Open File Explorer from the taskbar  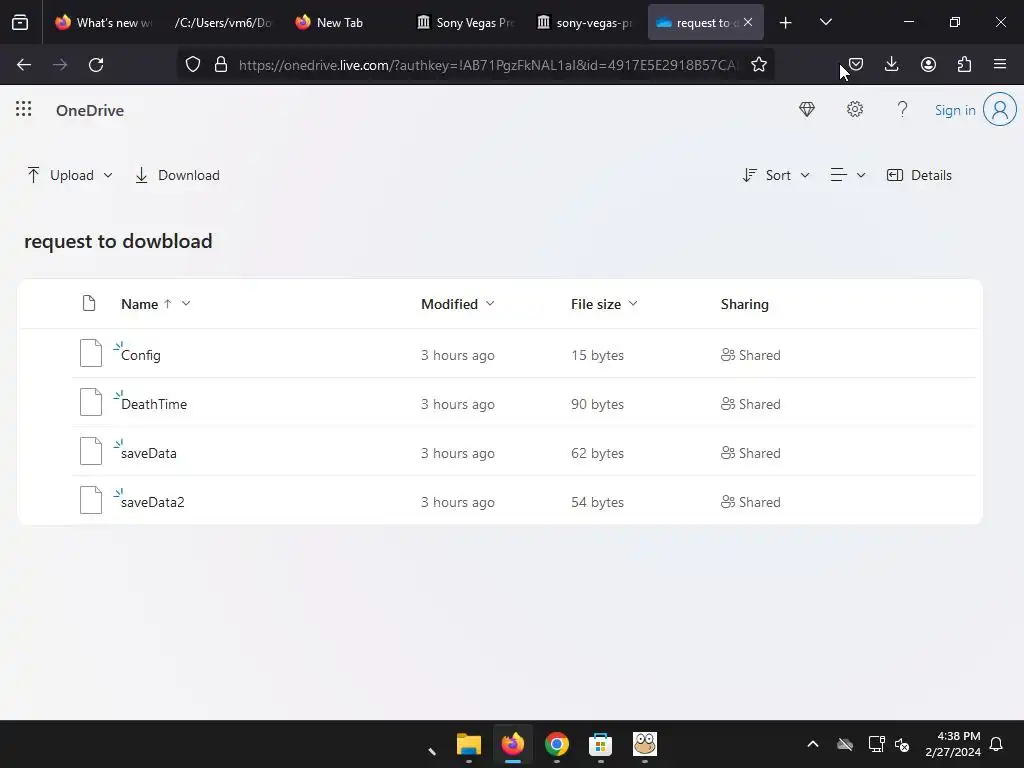[x=469, y=744]
